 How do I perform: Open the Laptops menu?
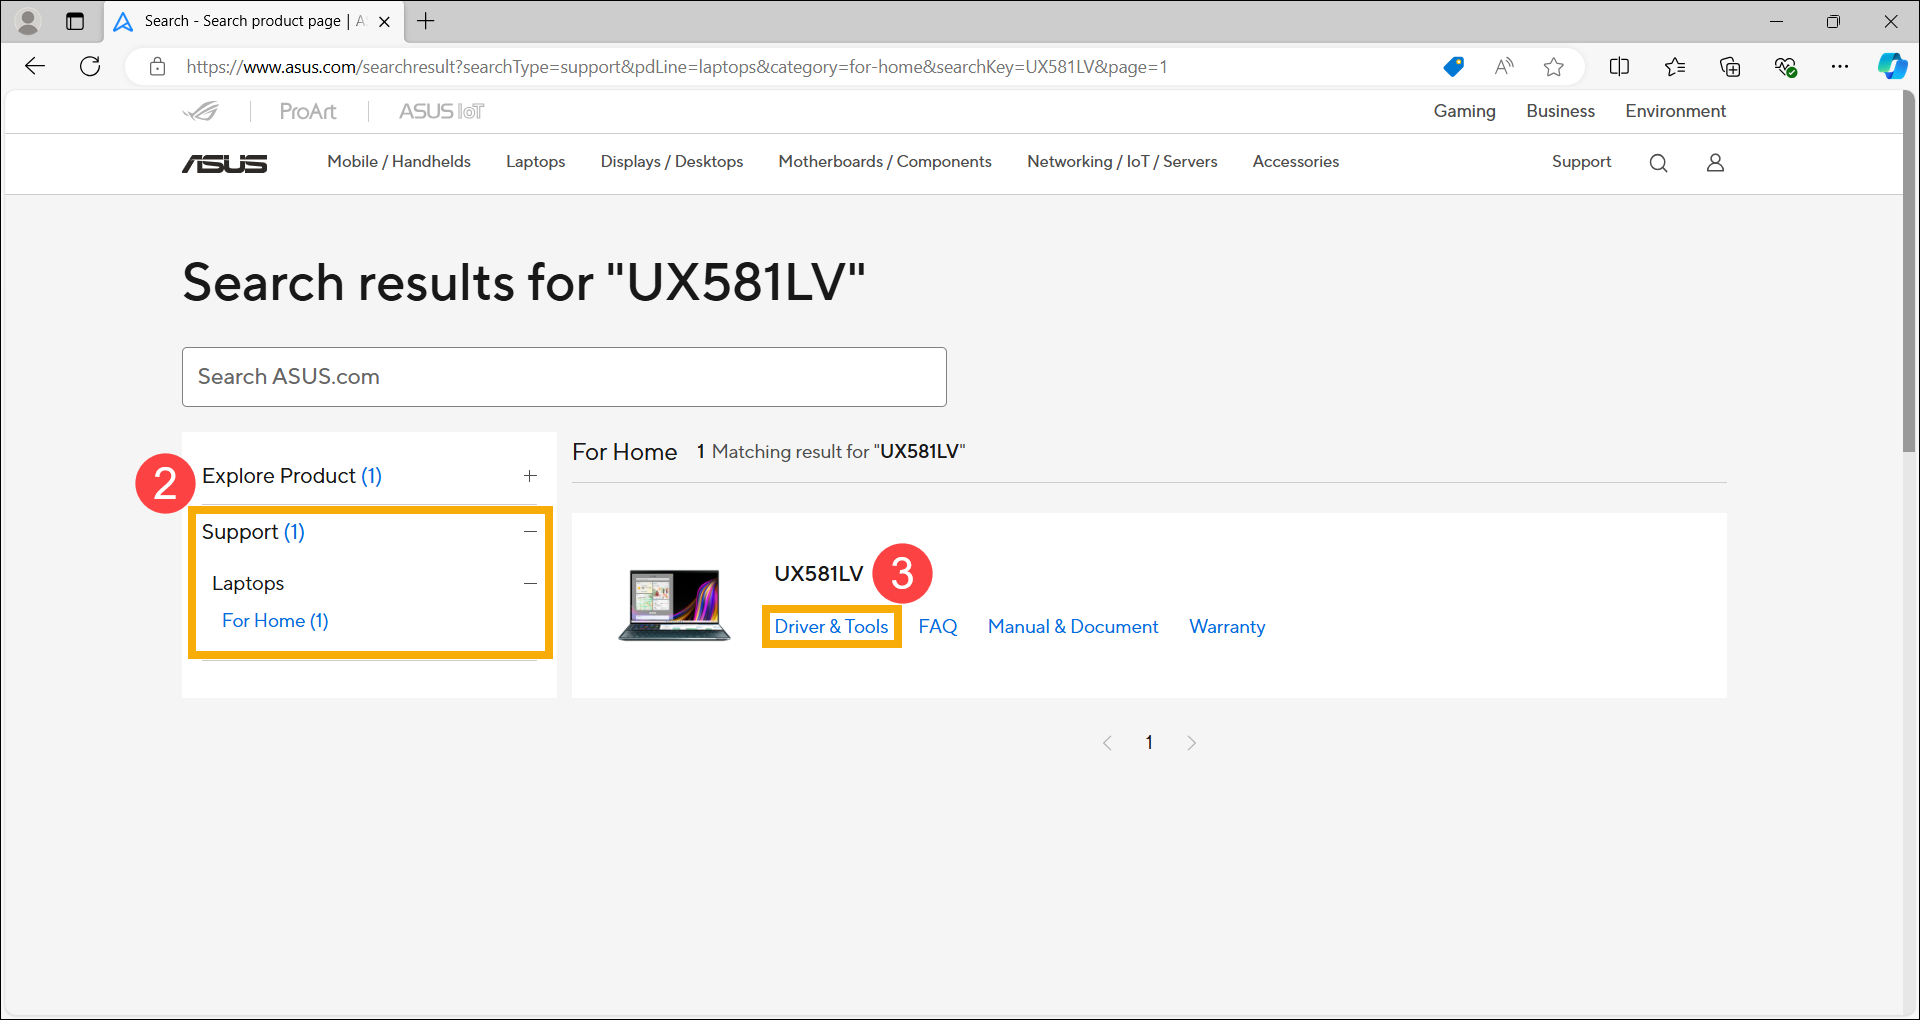pyautogui.click(x=535, y=162)
